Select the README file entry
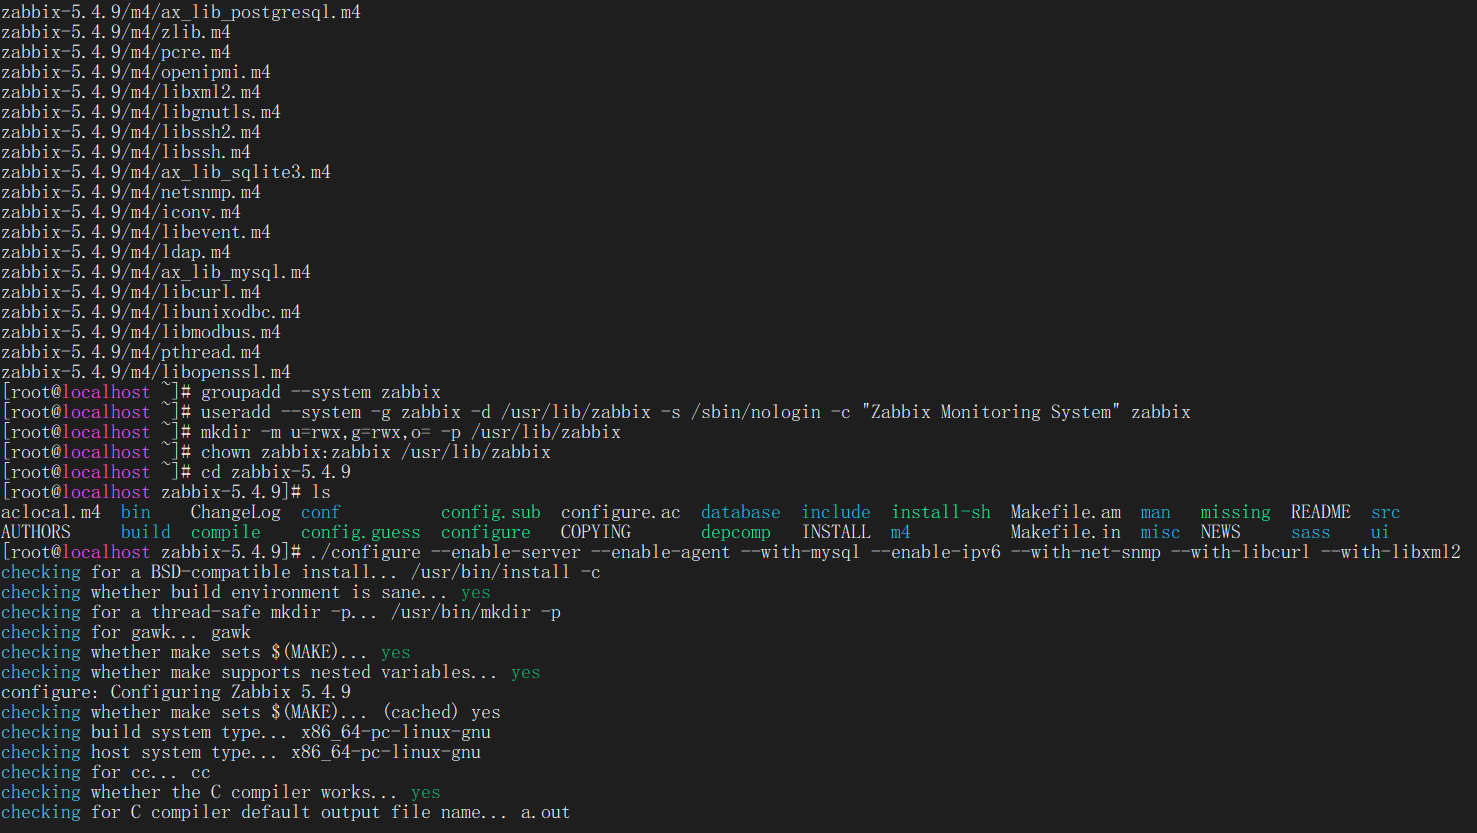The height and width of the screenshot is (833, 1477). [1320, 511]
